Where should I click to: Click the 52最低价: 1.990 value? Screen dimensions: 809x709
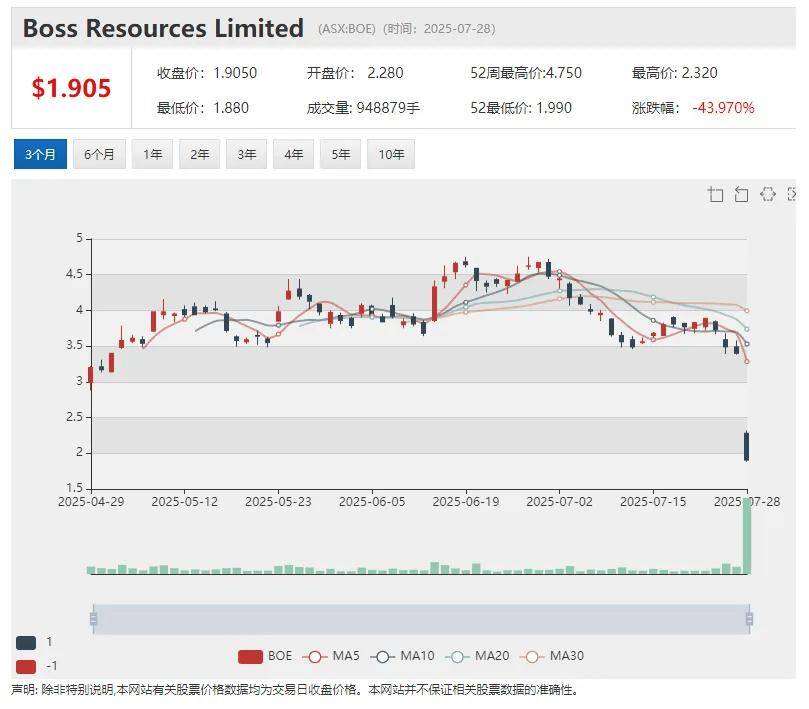coord(521,108)
